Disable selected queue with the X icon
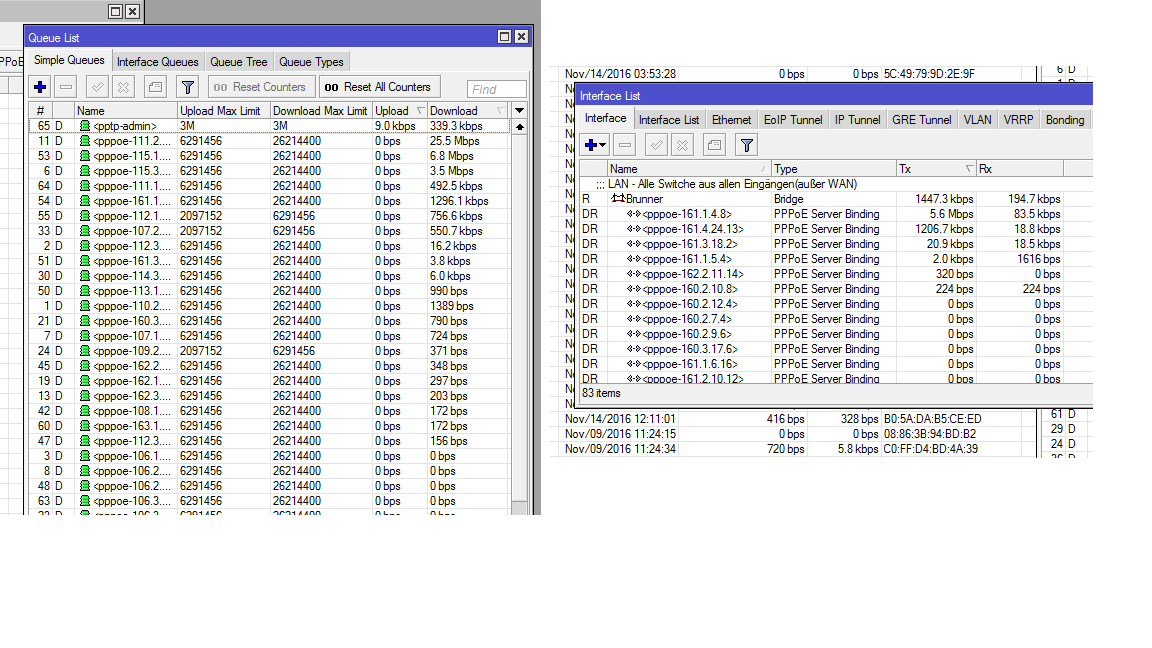The image size is (1152, 648). point(123,87)
